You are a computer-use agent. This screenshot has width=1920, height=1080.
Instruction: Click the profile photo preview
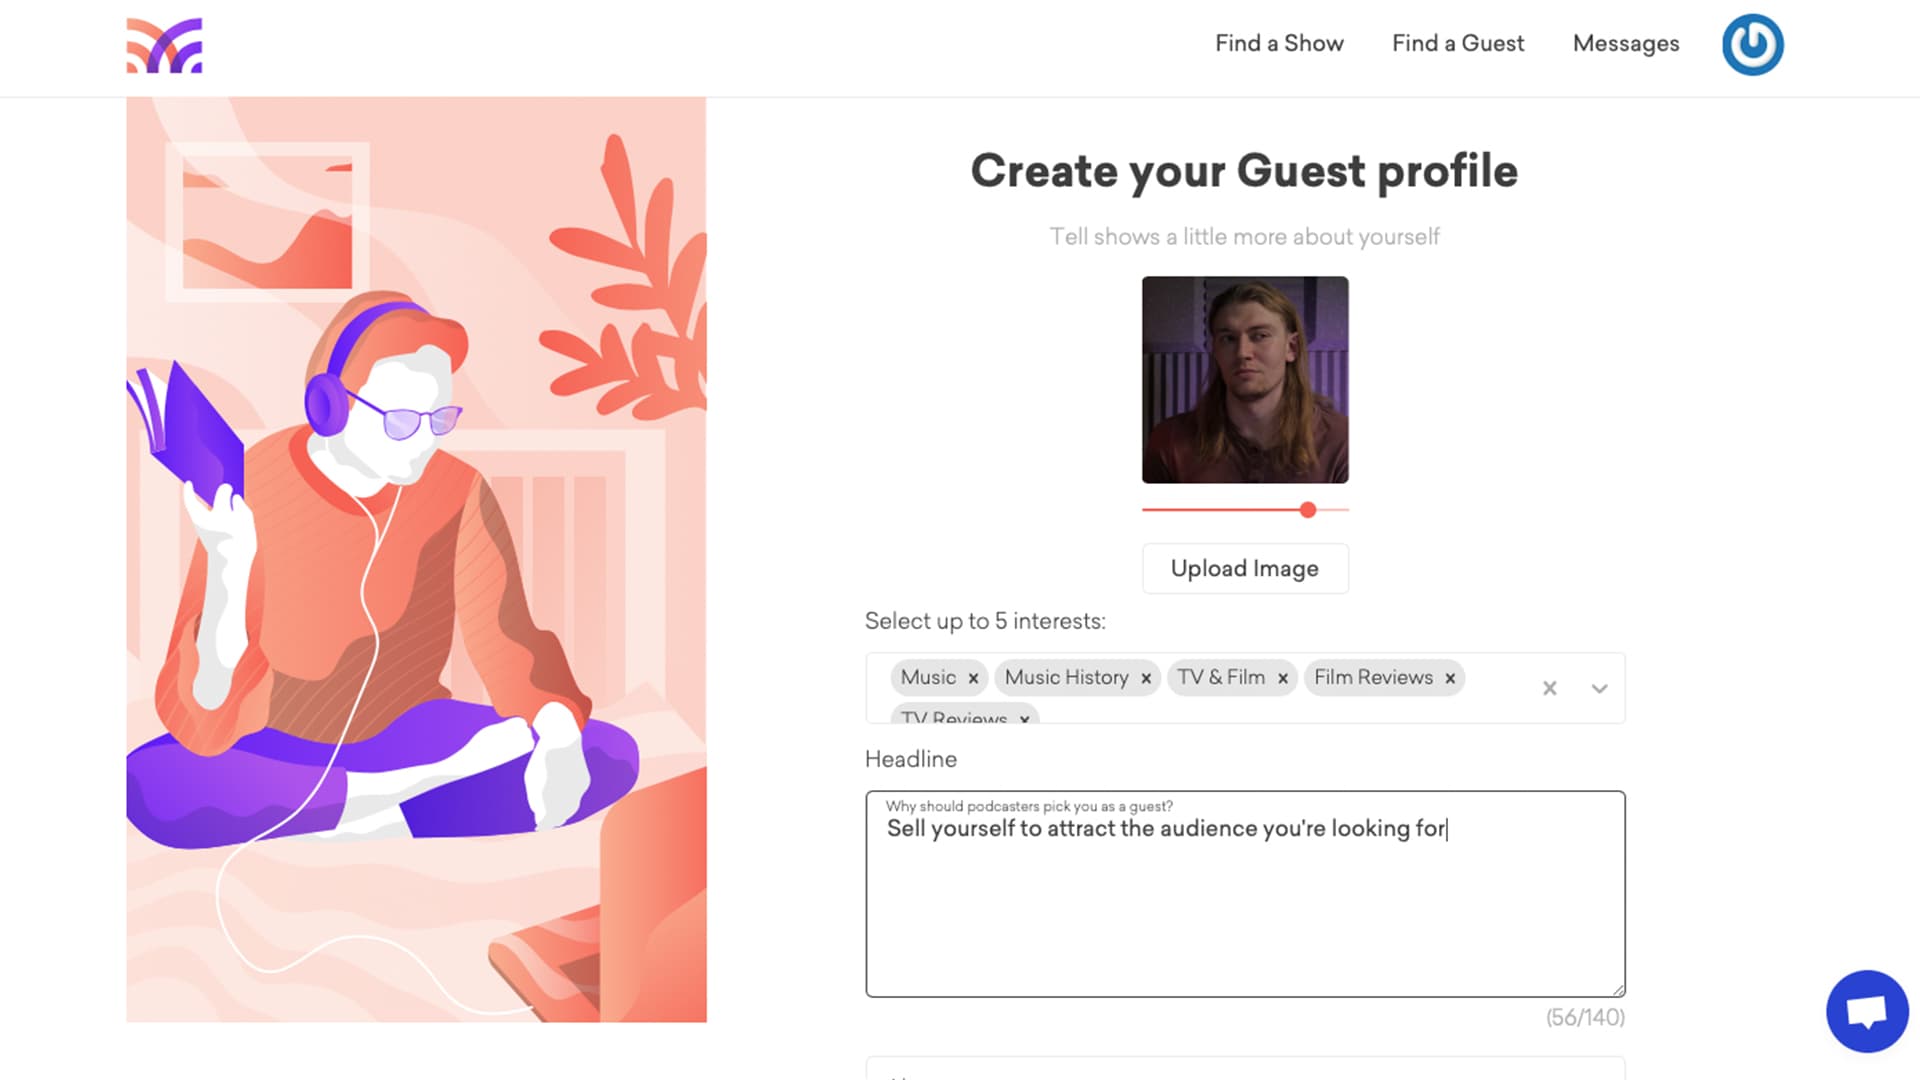(x=1245, y=380)
